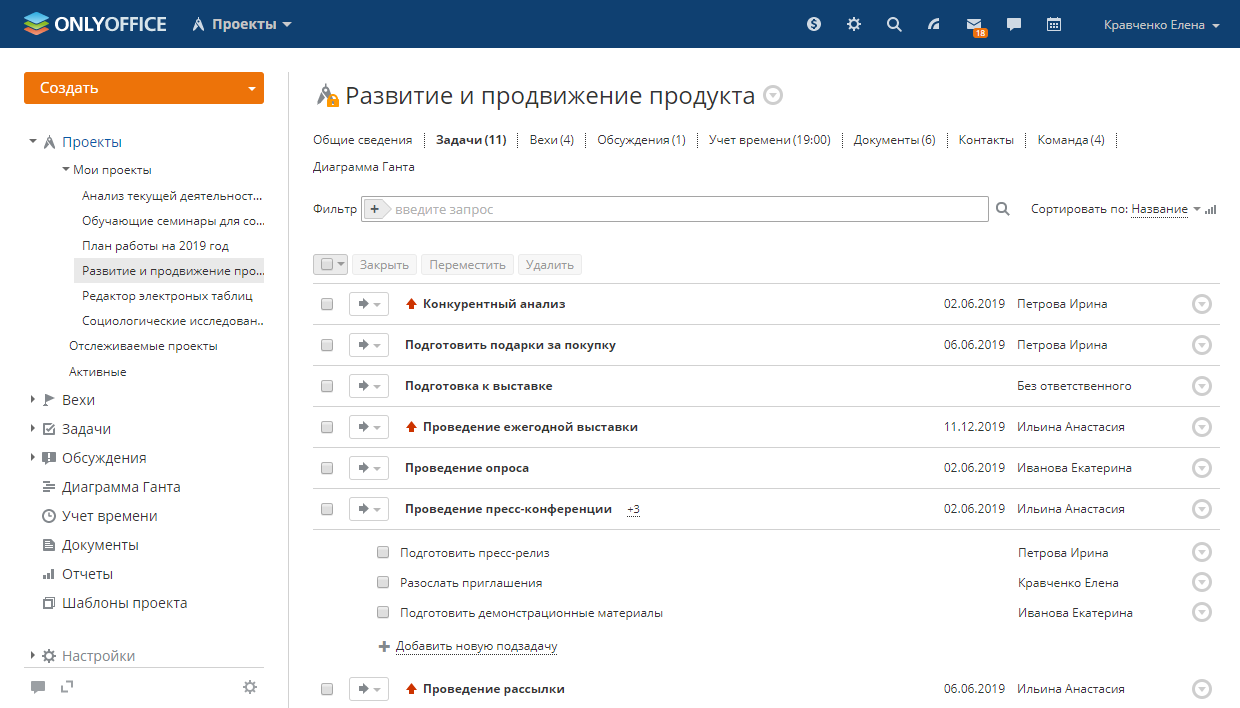
Task: Click the payments dollar icon in header
Action: (x=814, y=25)
